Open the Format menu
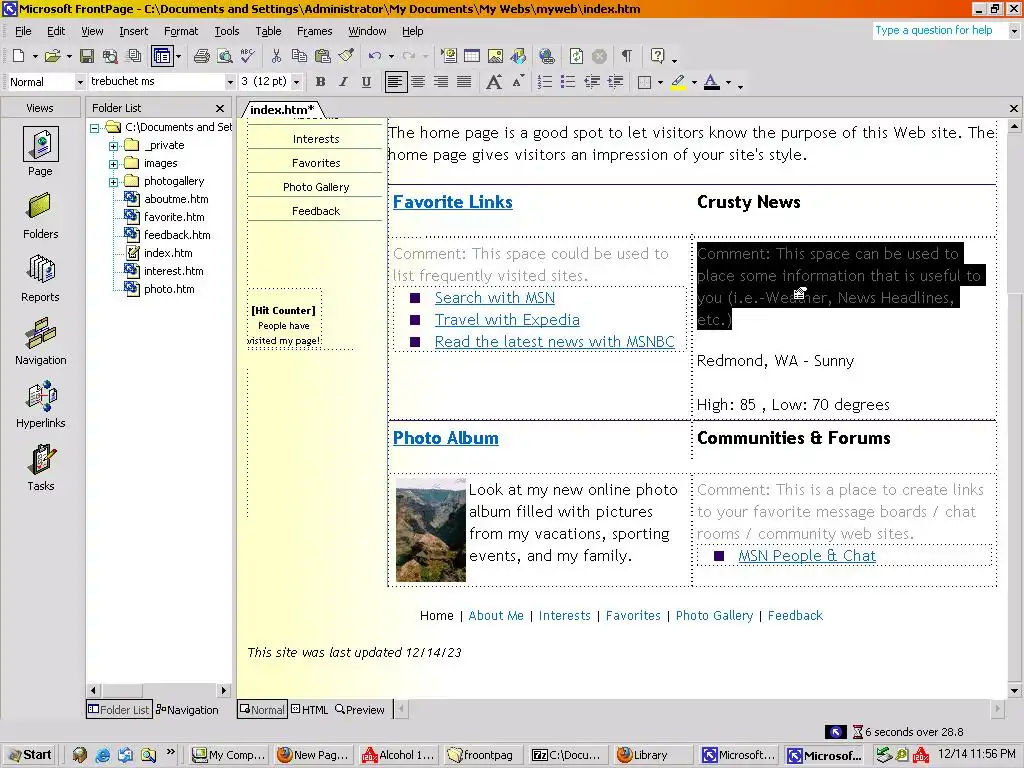1024x768 pixels. pos(181,31)
